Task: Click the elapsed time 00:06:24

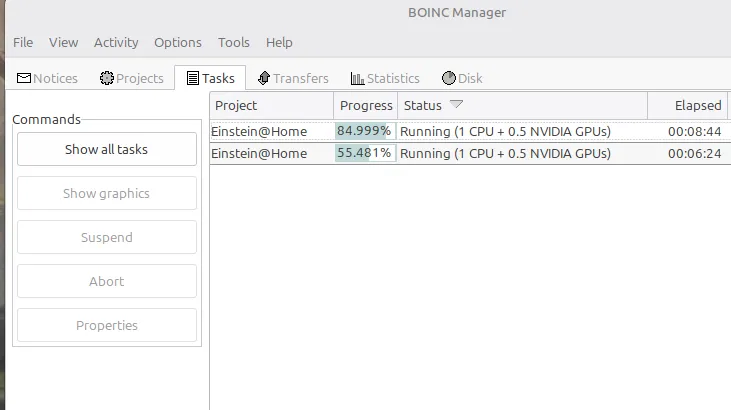Action: [x=695, y=153]
